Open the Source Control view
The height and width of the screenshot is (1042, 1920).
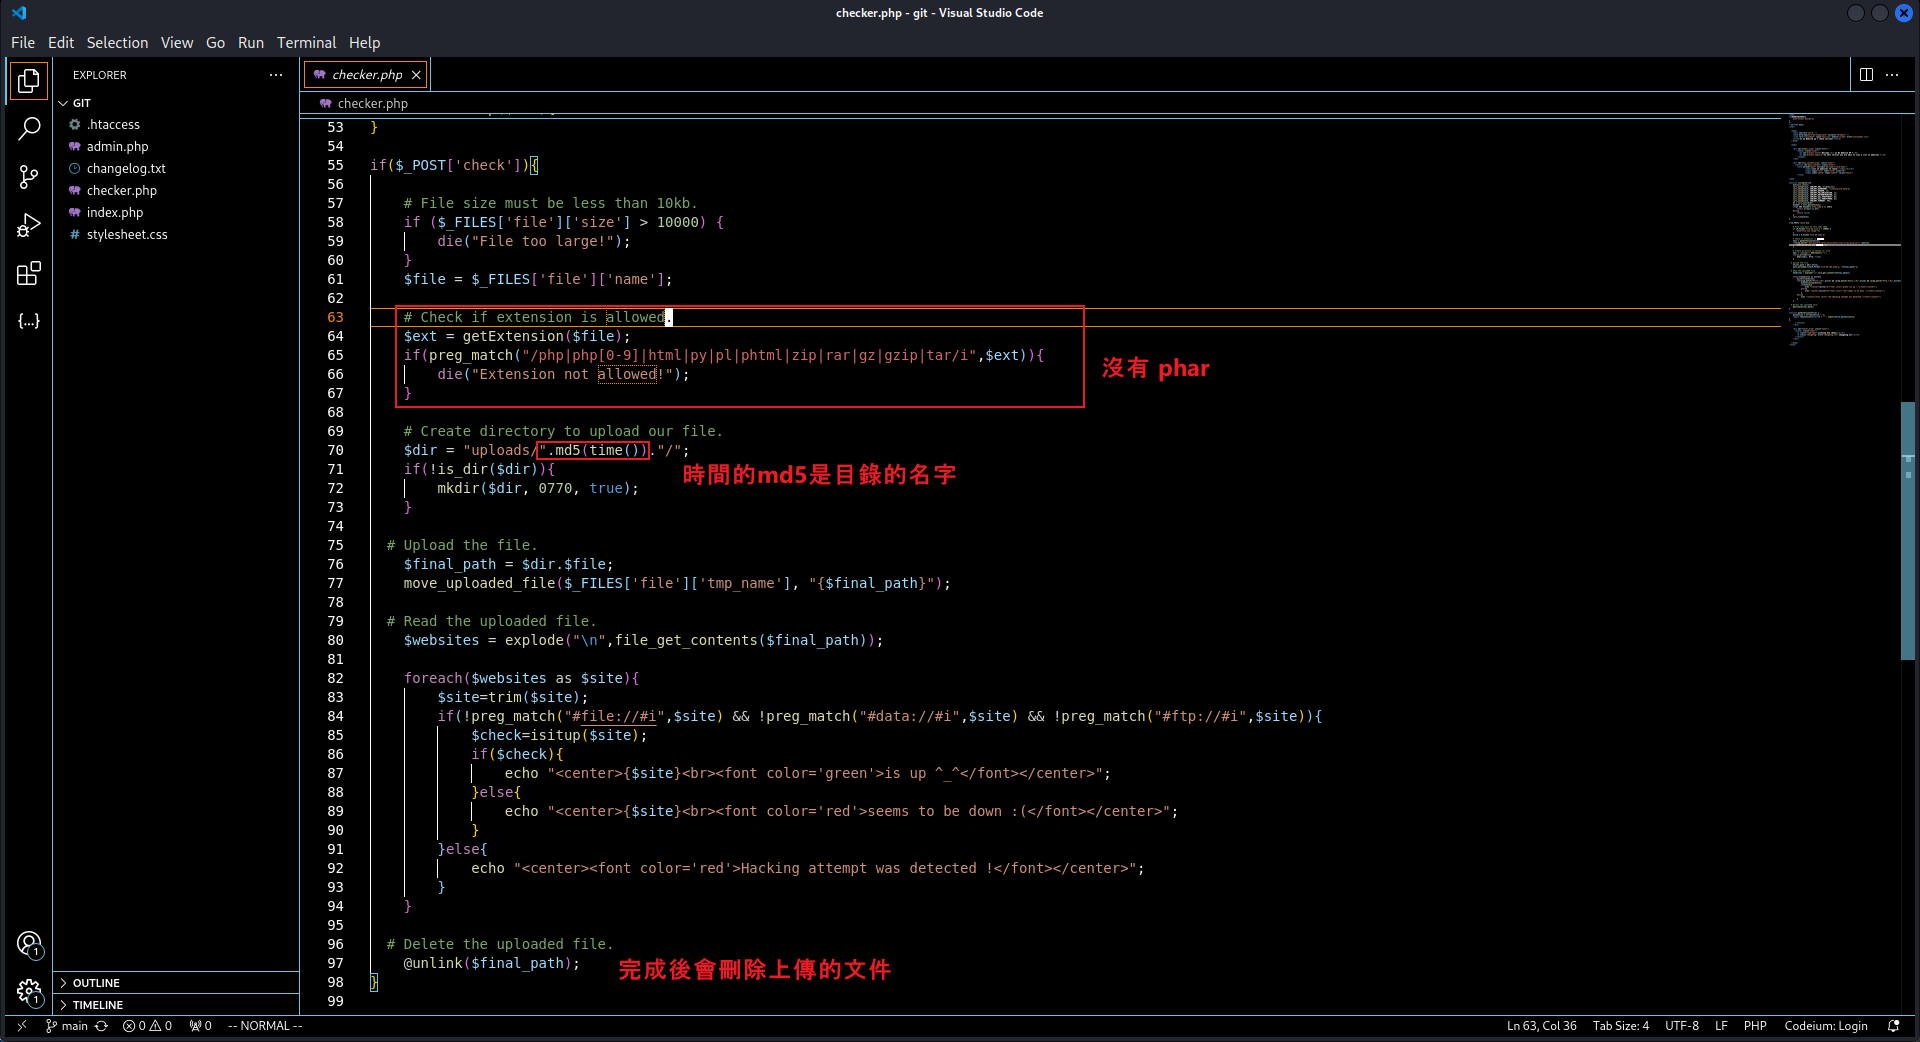[x=28, y=177]
